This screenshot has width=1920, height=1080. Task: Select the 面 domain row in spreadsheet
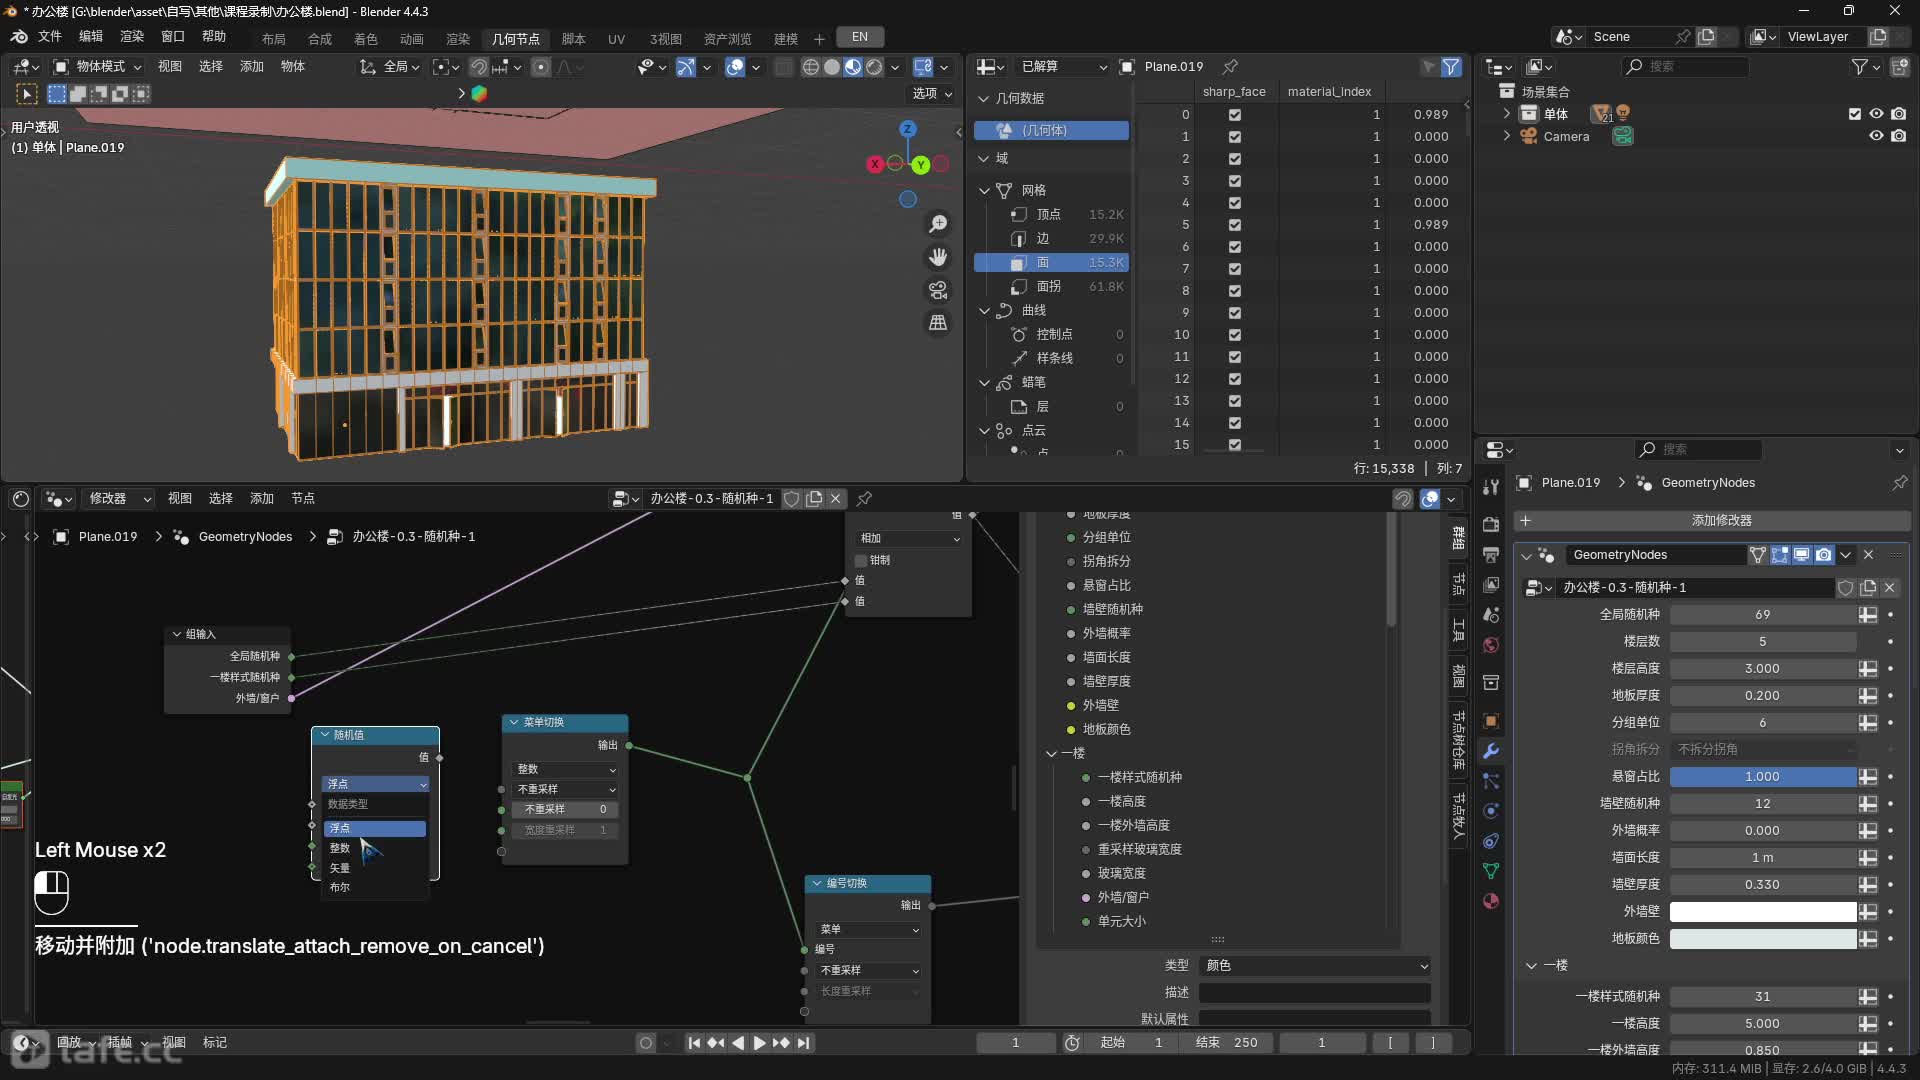coord(1051,262)
